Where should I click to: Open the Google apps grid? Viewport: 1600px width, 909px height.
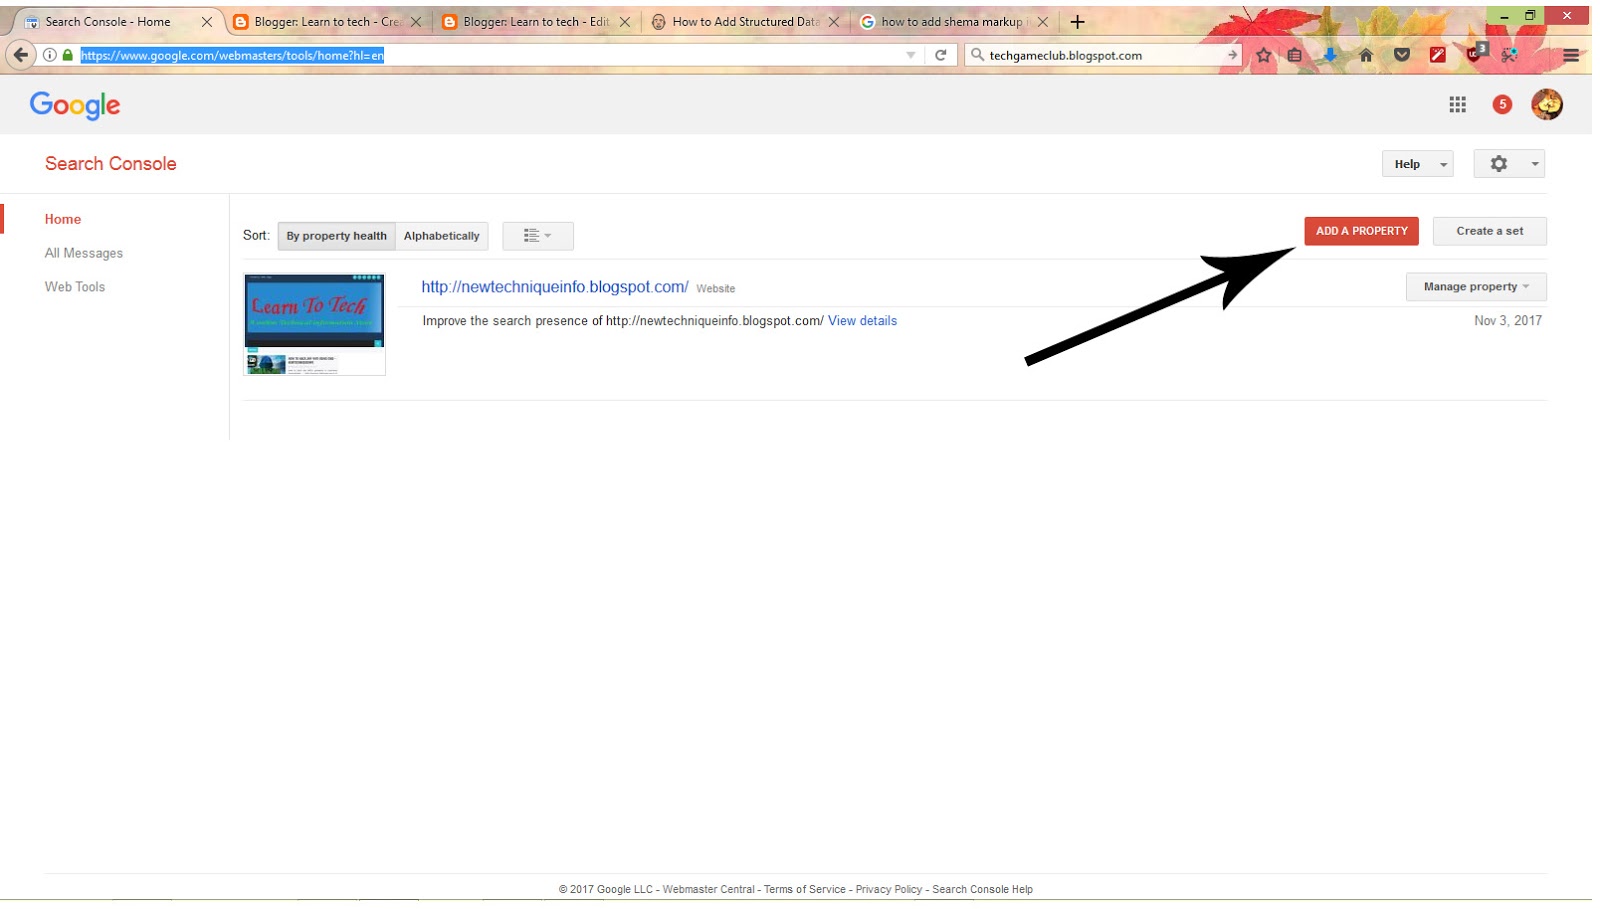tap(1457, 104)
